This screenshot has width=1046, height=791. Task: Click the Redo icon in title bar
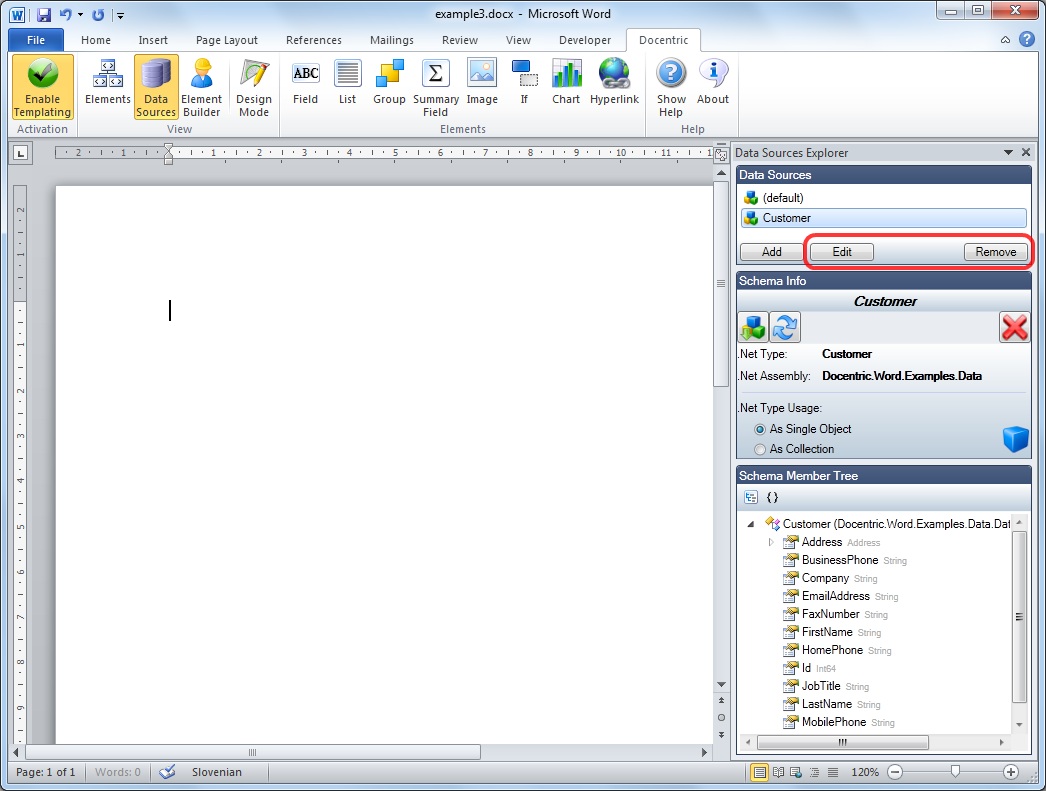pos(98,14)
